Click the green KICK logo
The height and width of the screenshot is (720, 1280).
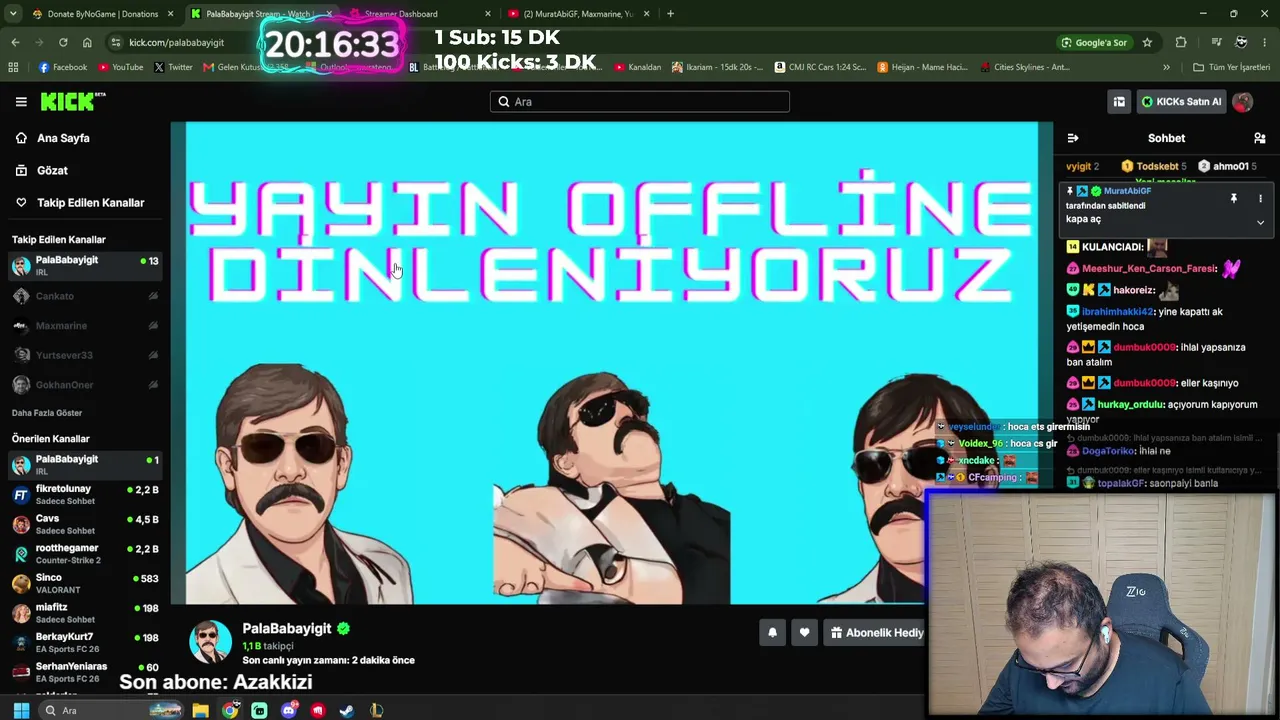pos(72,101)
